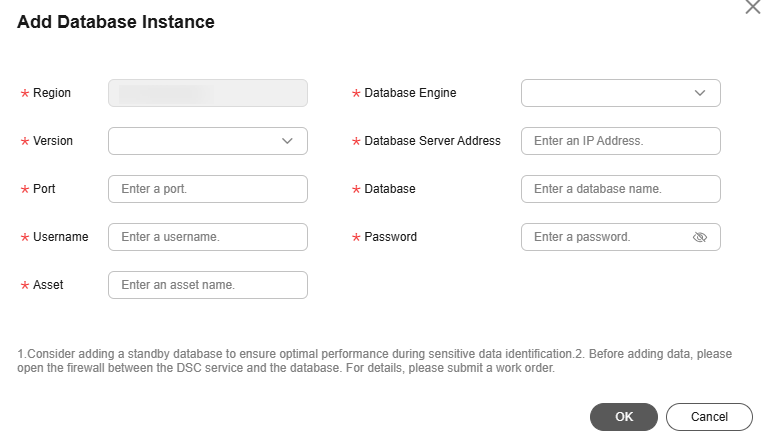This screenshot has width=767, height=437.
Task: Click into the Username text field
Action: (x=207, y=237)
